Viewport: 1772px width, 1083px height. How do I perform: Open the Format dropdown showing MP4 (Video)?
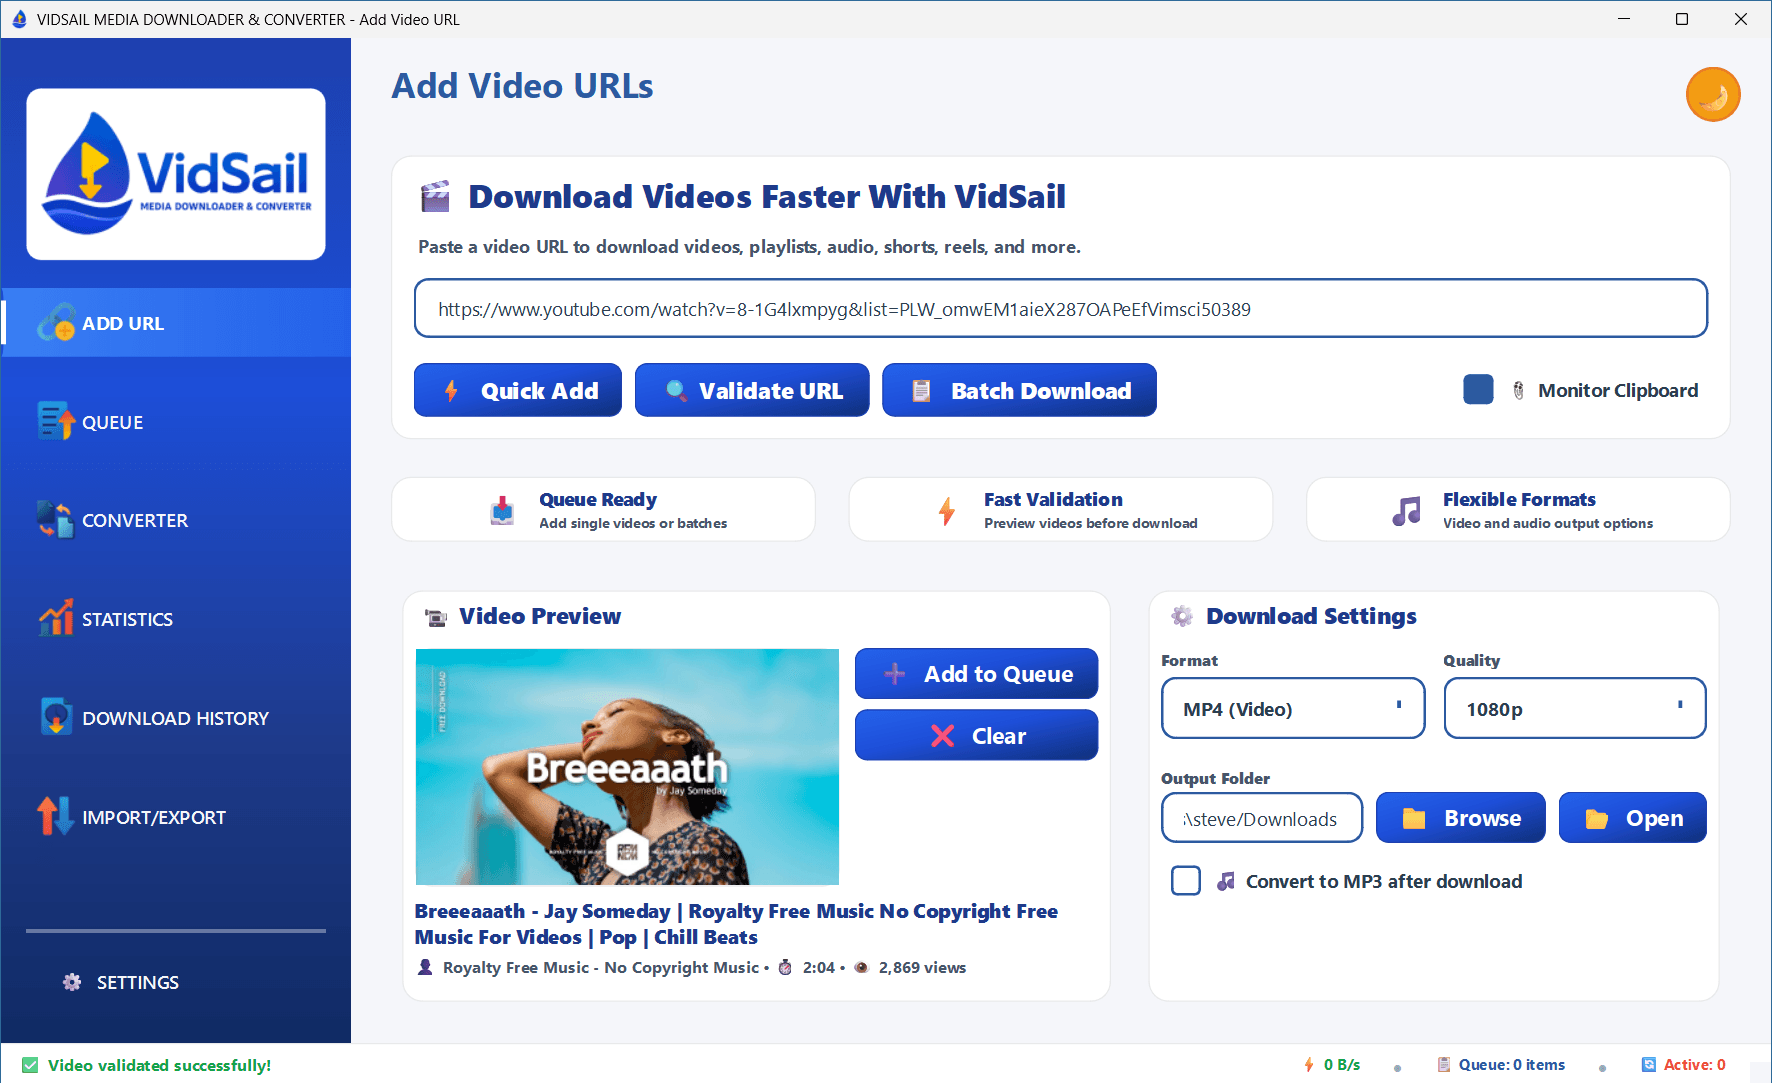1293,709
